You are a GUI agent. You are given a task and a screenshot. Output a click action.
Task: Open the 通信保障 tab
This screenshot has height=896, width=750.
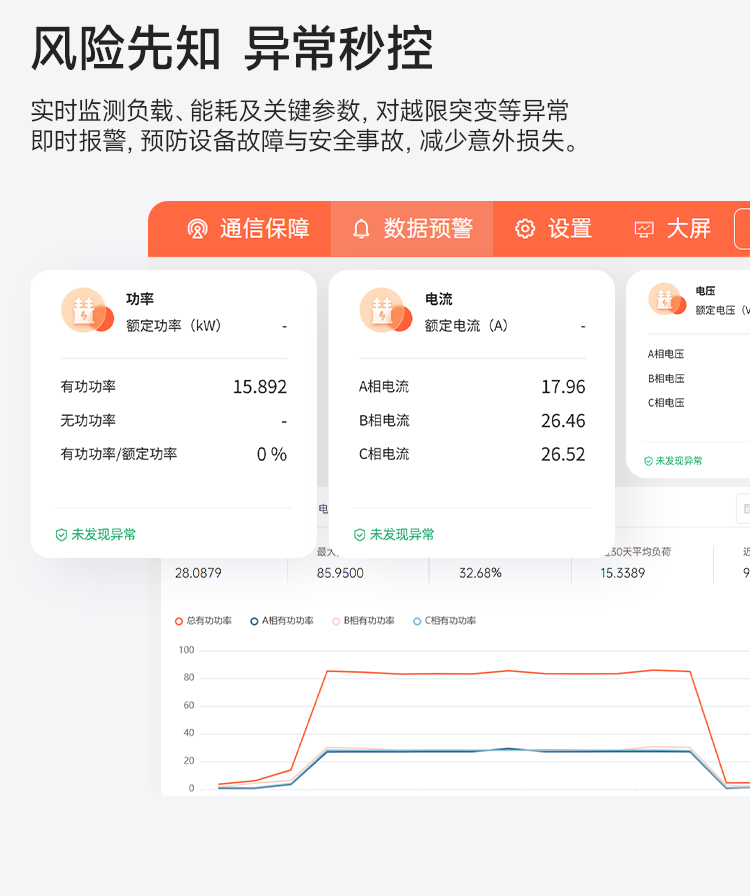click(x=248, y=229)
